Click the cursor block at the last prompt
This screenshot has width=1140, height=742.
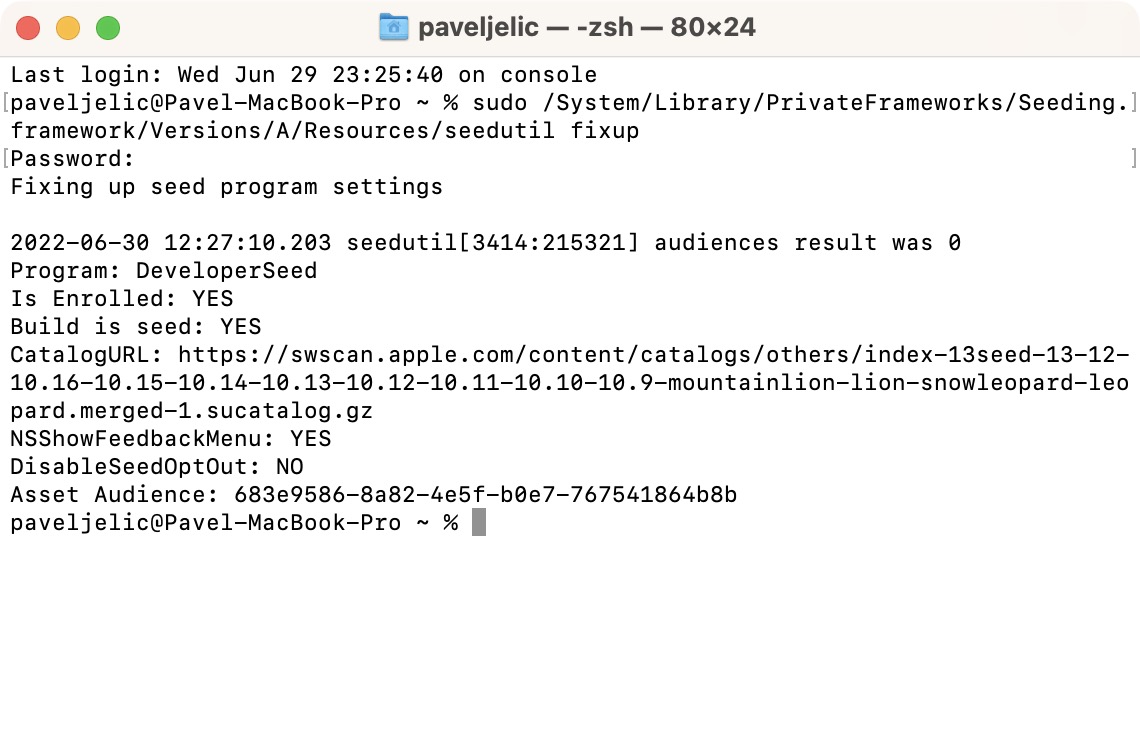[x=479, y=523]
